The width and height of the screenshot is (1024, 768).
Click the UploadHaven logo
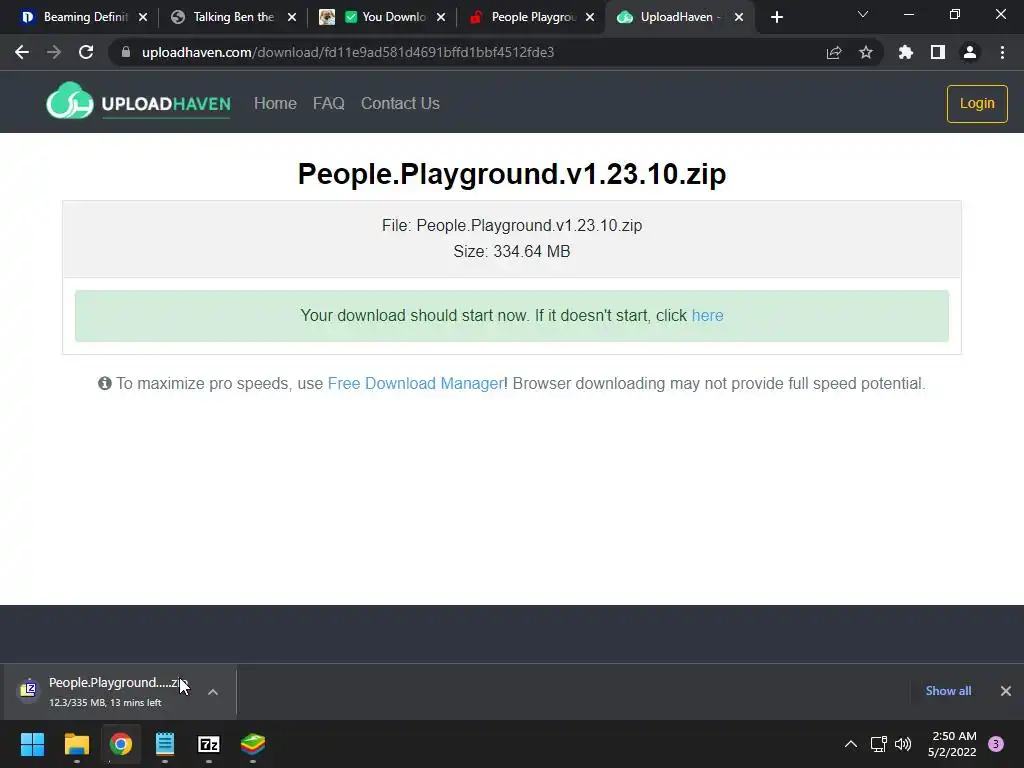[138, 101]
